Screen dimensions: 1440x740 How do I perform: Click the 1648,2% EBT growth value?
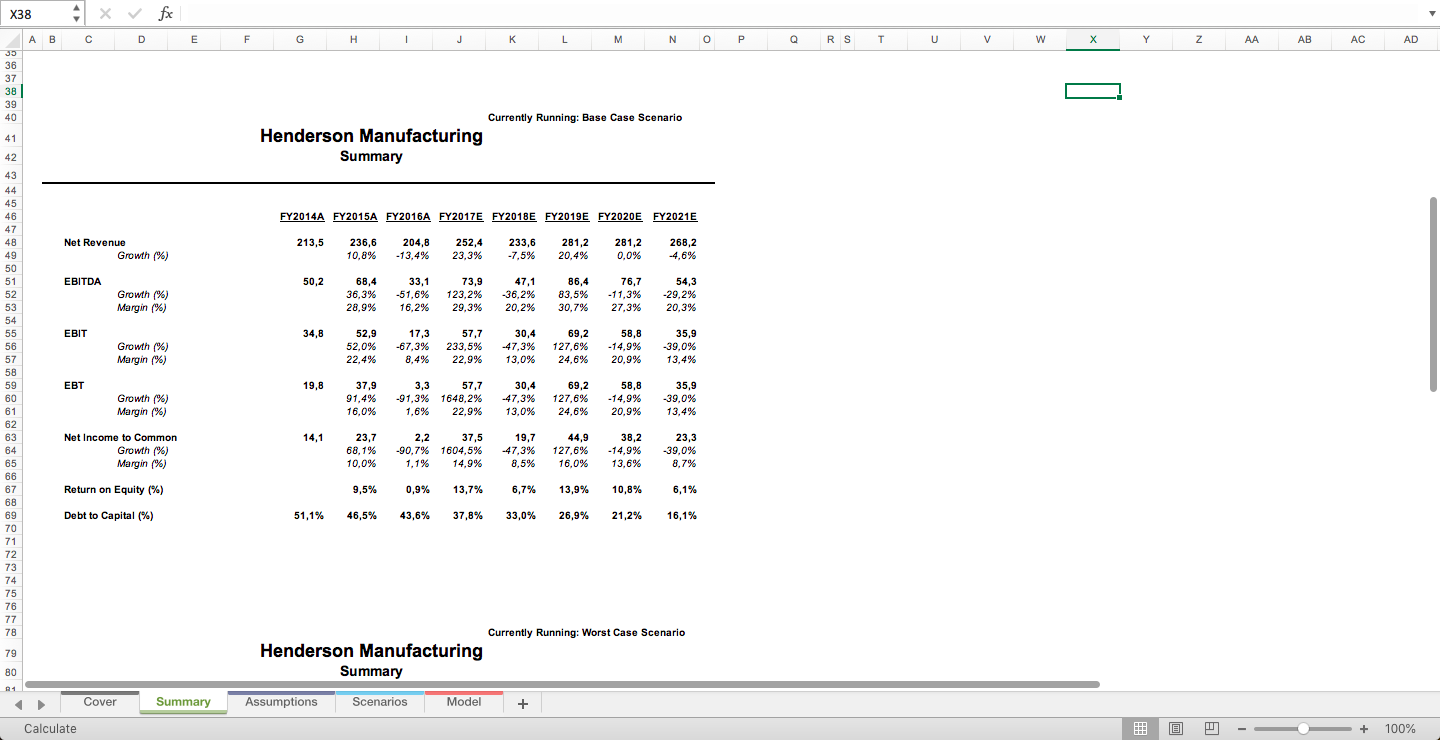[462, 399]
